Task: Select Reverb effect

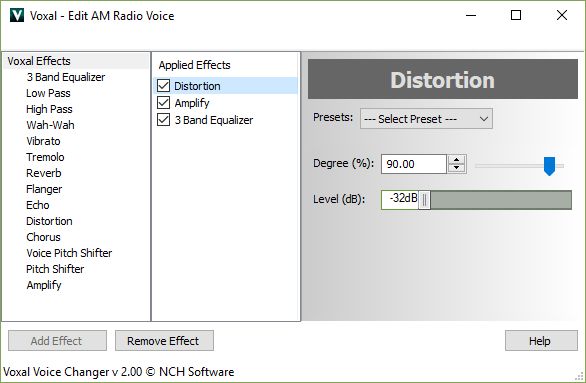Action: coord(44,173)
